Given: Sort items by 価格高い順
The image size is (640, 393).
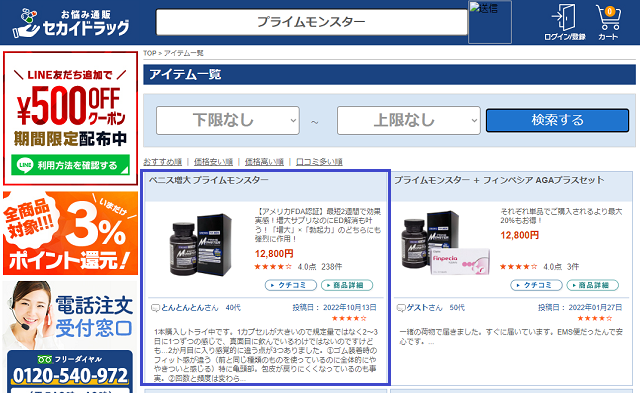Looking at the screenshot, I should pyautogui.click(x=264, y=162).
